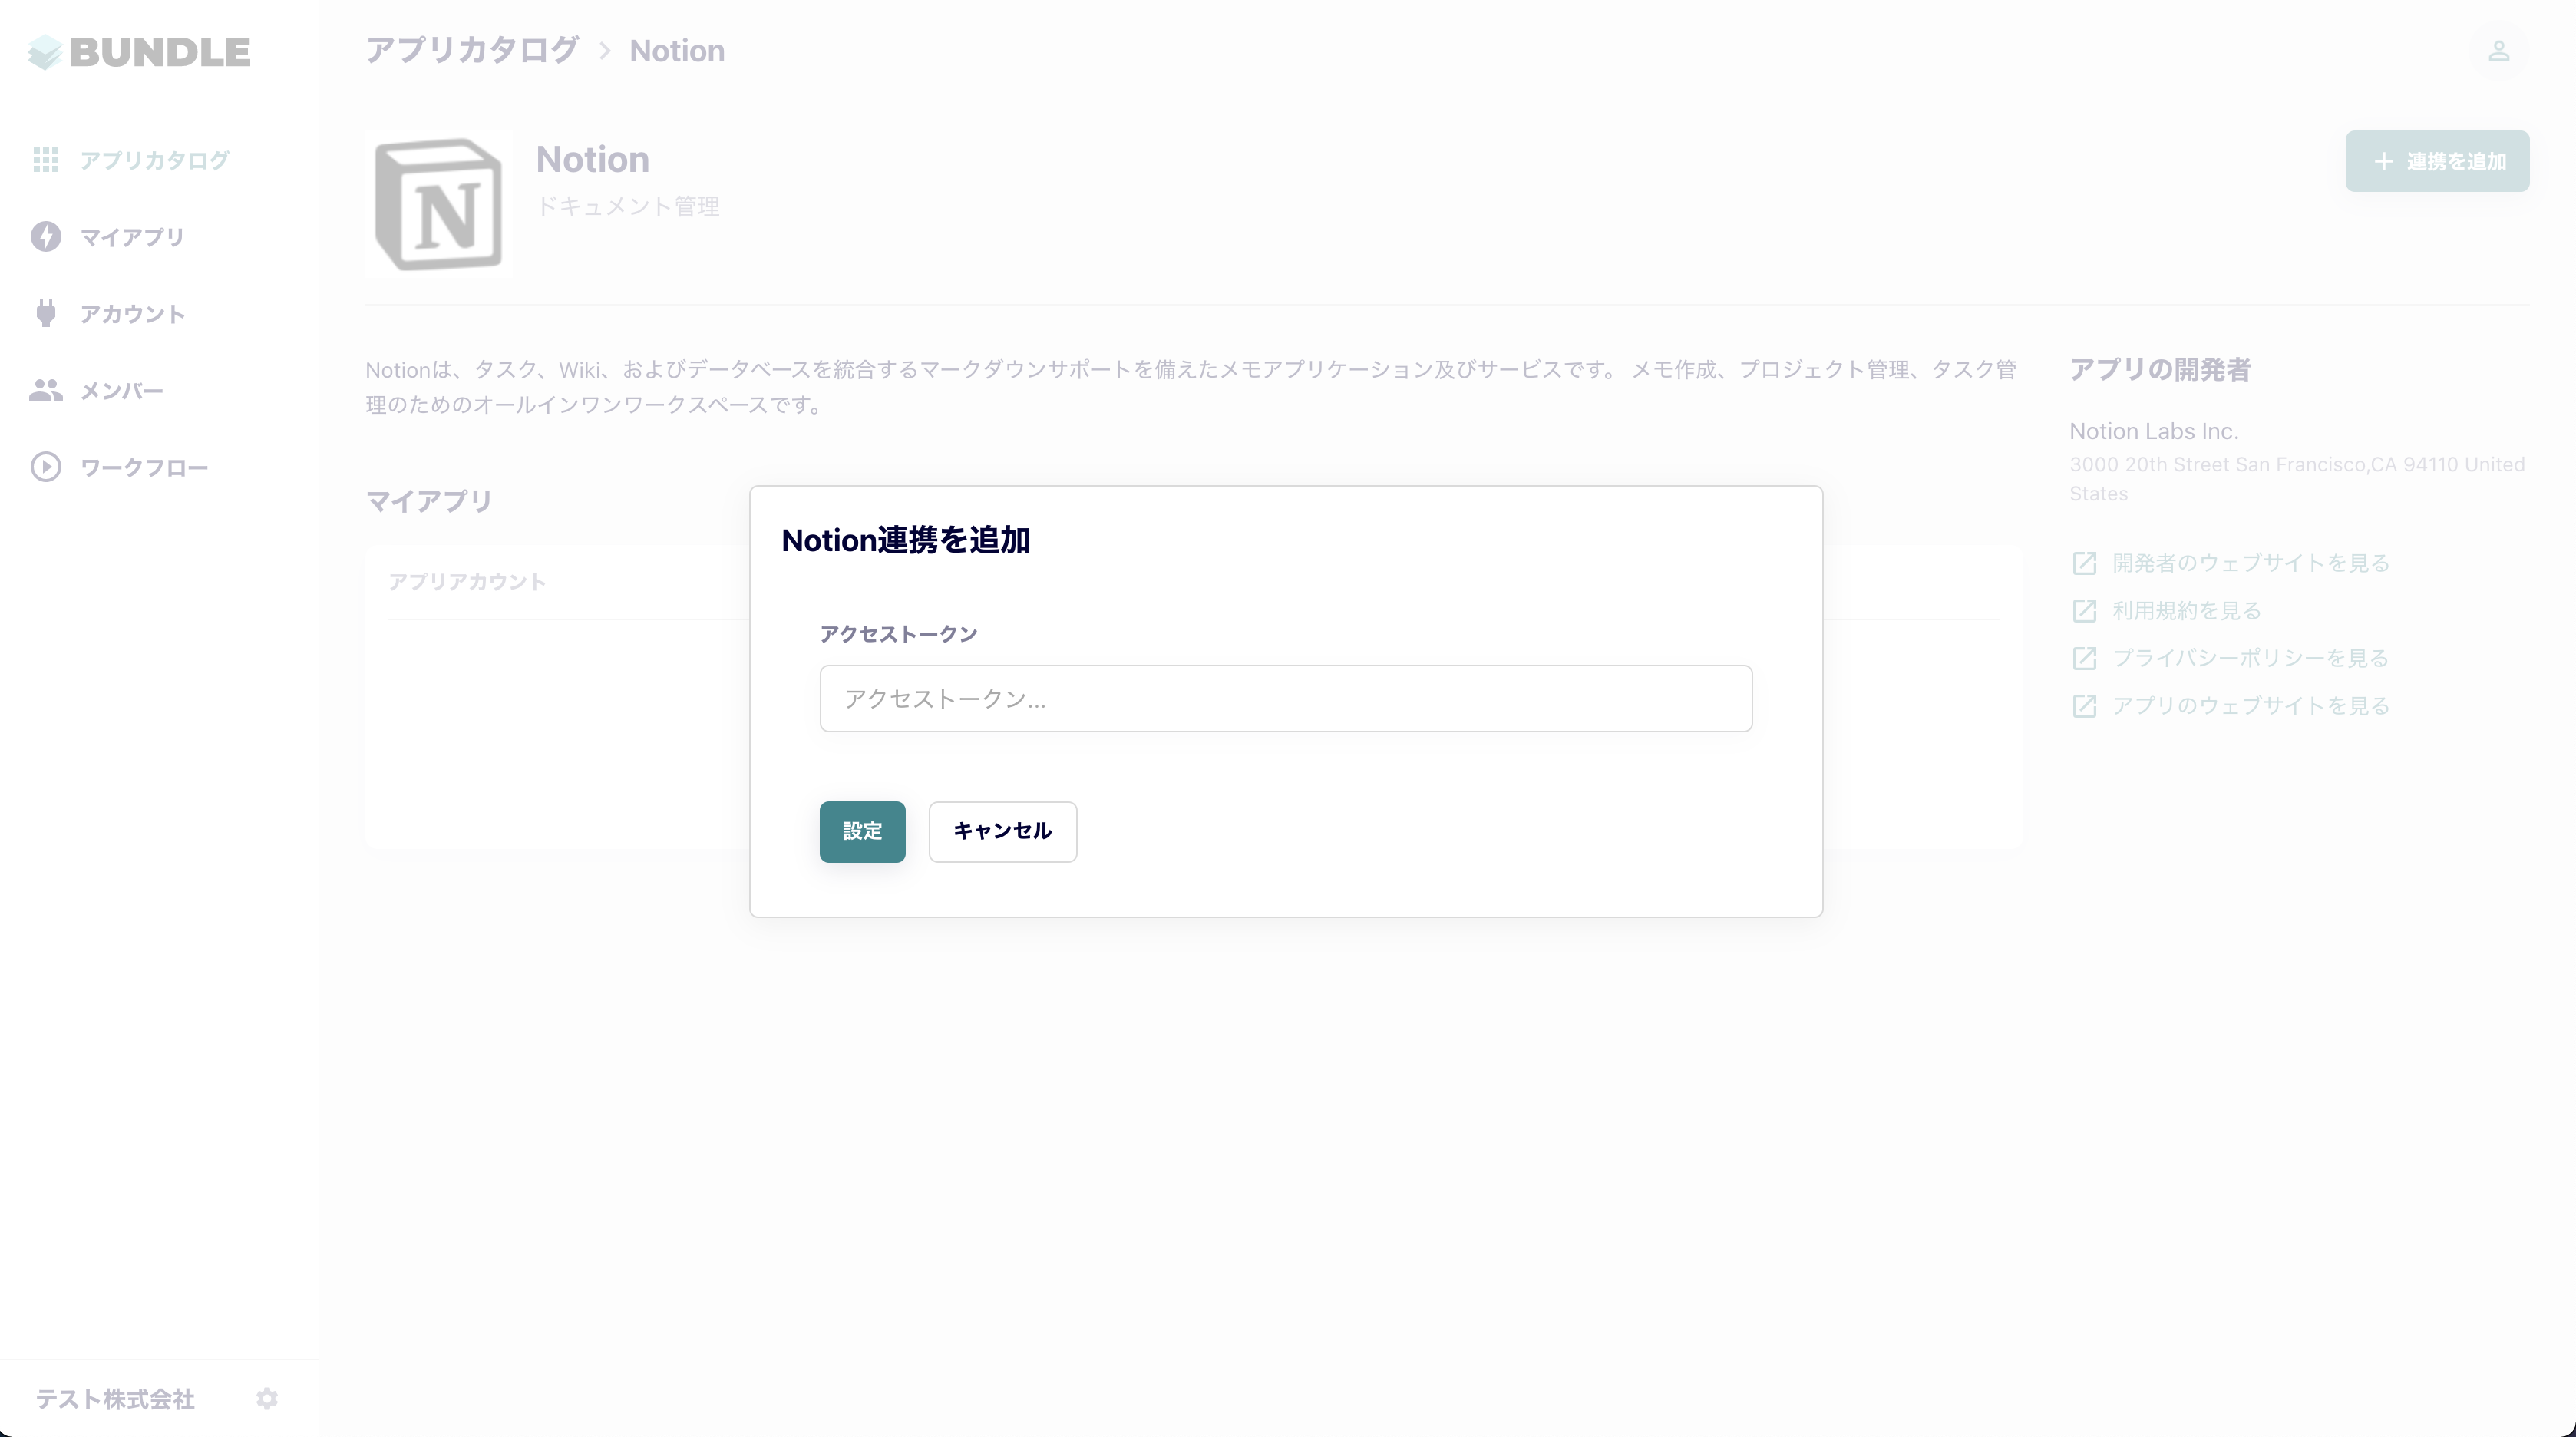Image resolution: width=2576 pixels, height=1437 pixels.
Task: Click the アプリの開発者 heading
Action: click(x=2160, y=370)
